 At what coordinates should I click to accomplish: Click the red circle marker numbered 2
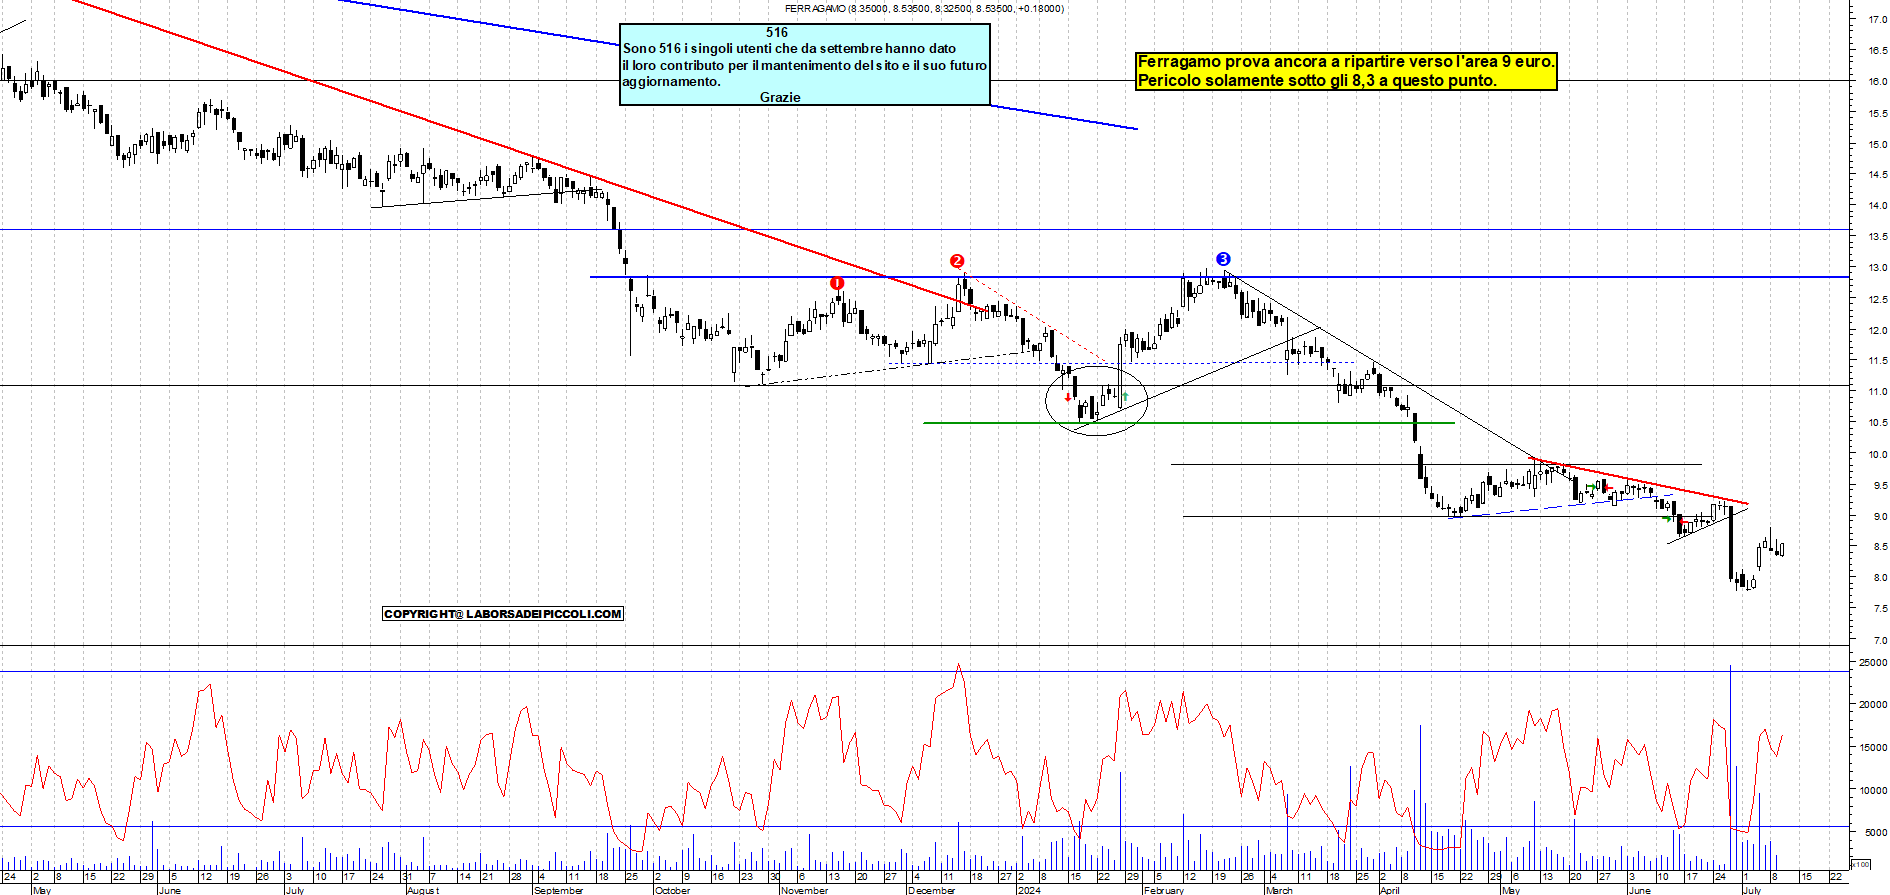(957, 261)
